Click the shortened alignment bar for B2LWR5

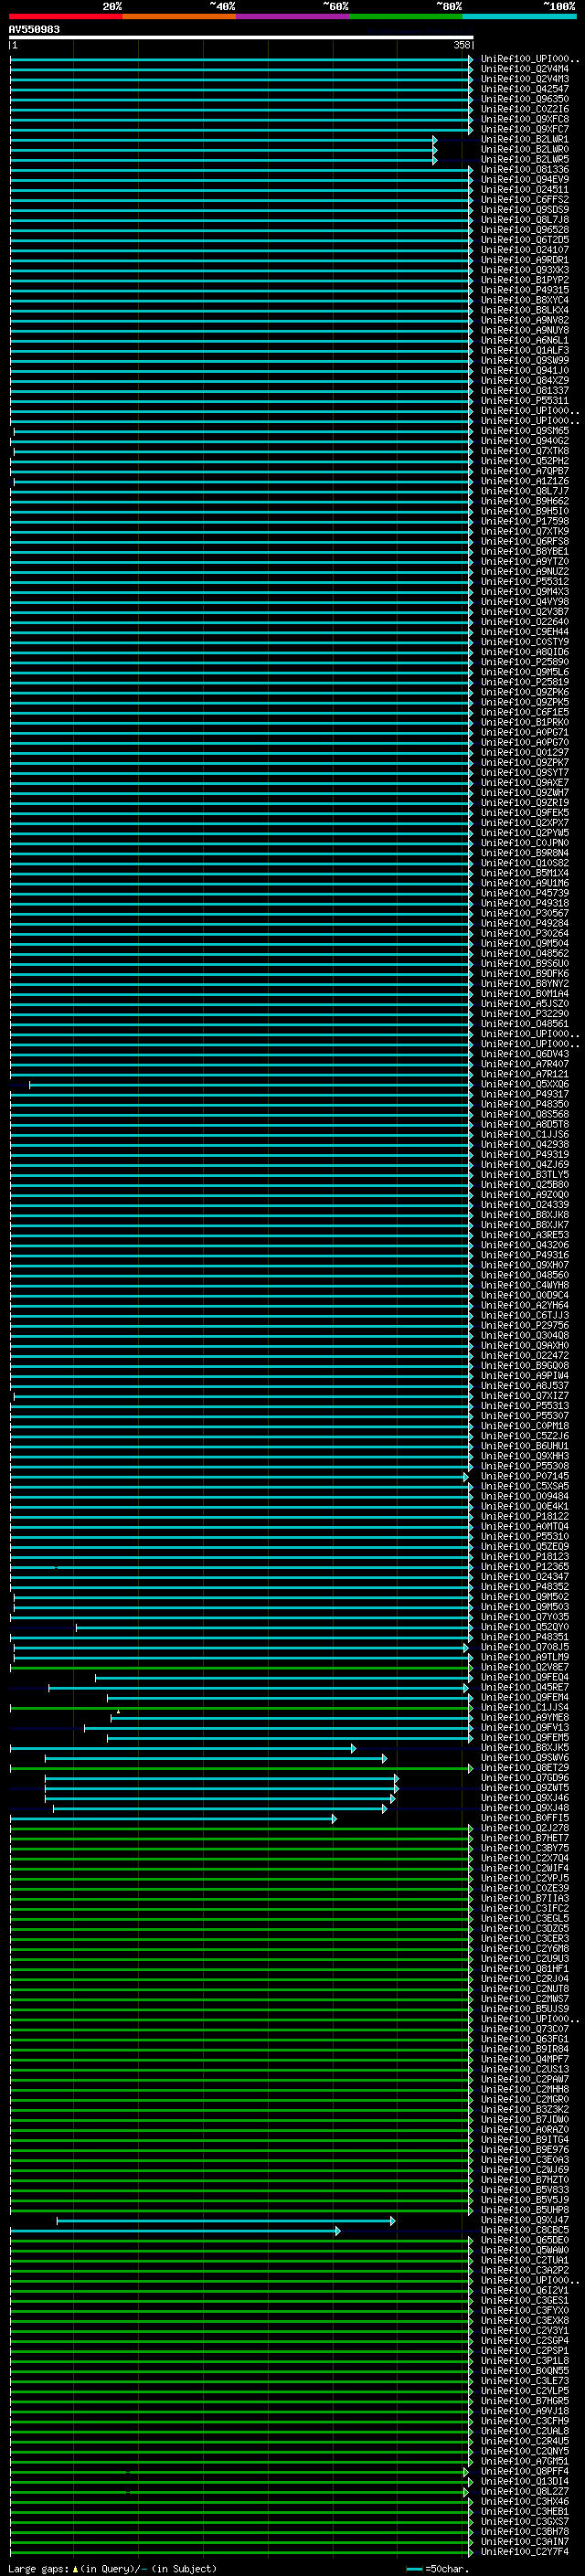click(222, 160)
